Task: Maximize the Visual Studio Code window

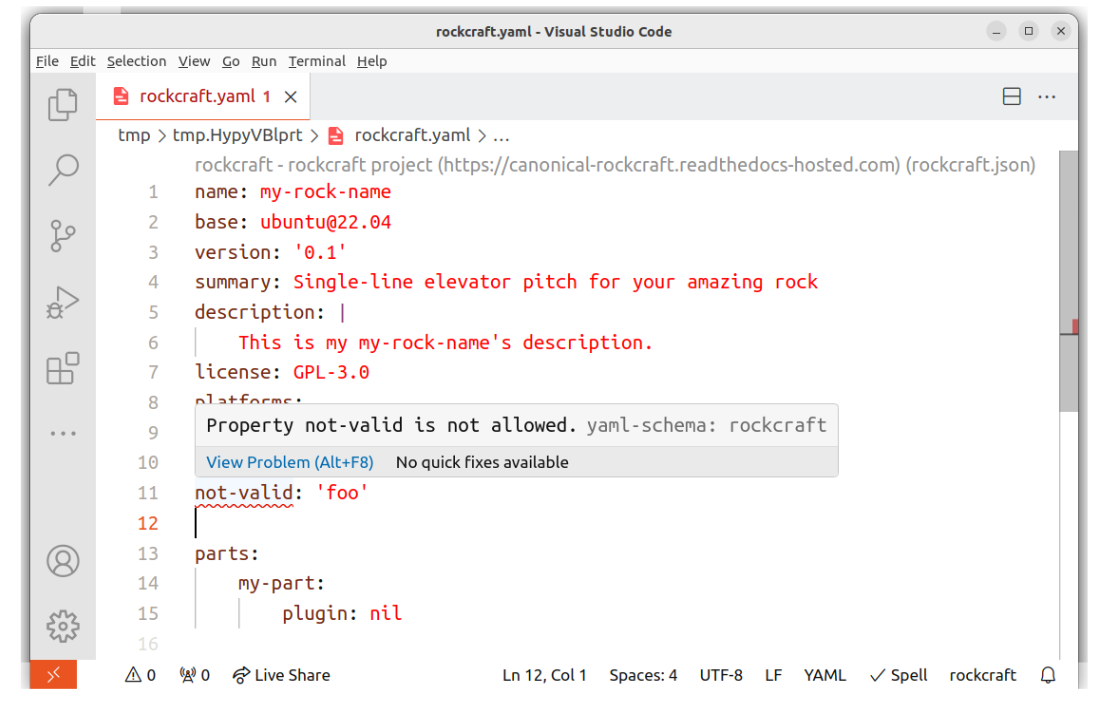Action: coord(1029,31)
